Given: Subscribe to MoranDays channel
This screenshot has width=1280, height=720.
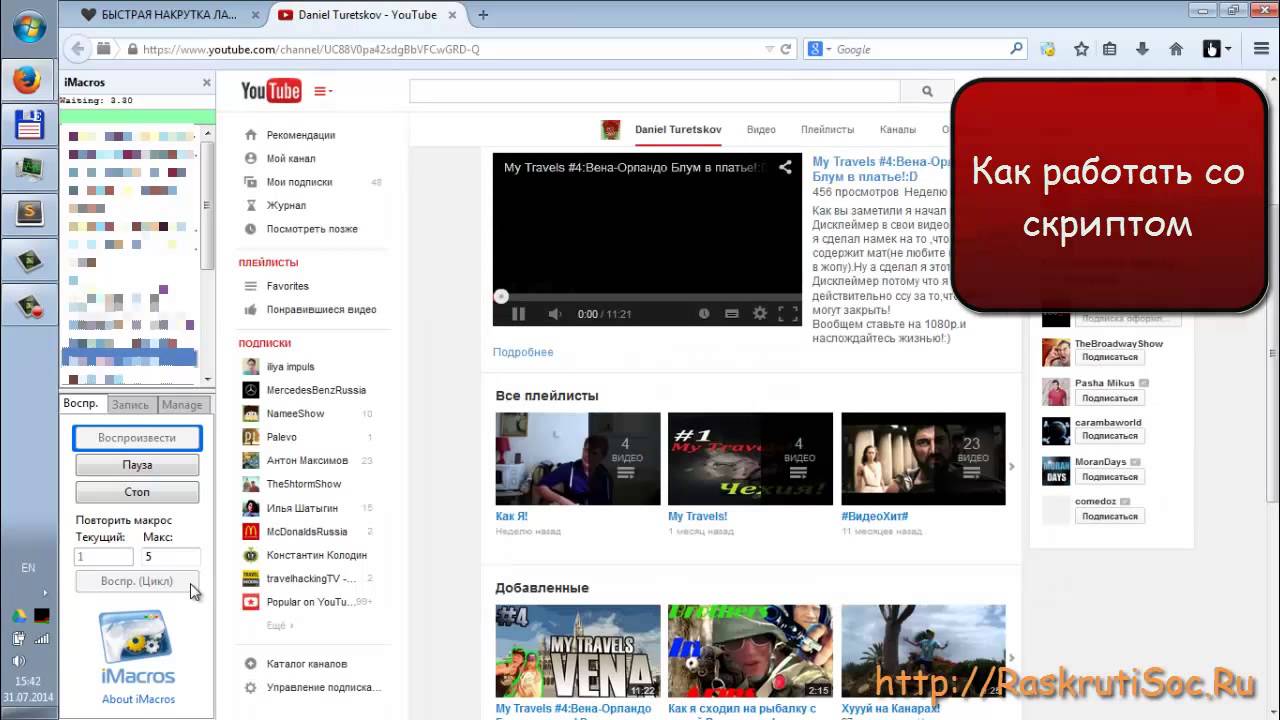Looking at the screenshot, I should (1109, 476).
